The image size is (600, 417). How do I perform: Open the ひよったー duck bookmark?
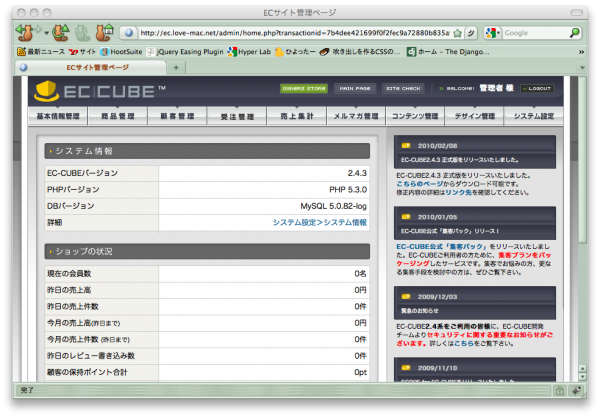click(295, 52)
